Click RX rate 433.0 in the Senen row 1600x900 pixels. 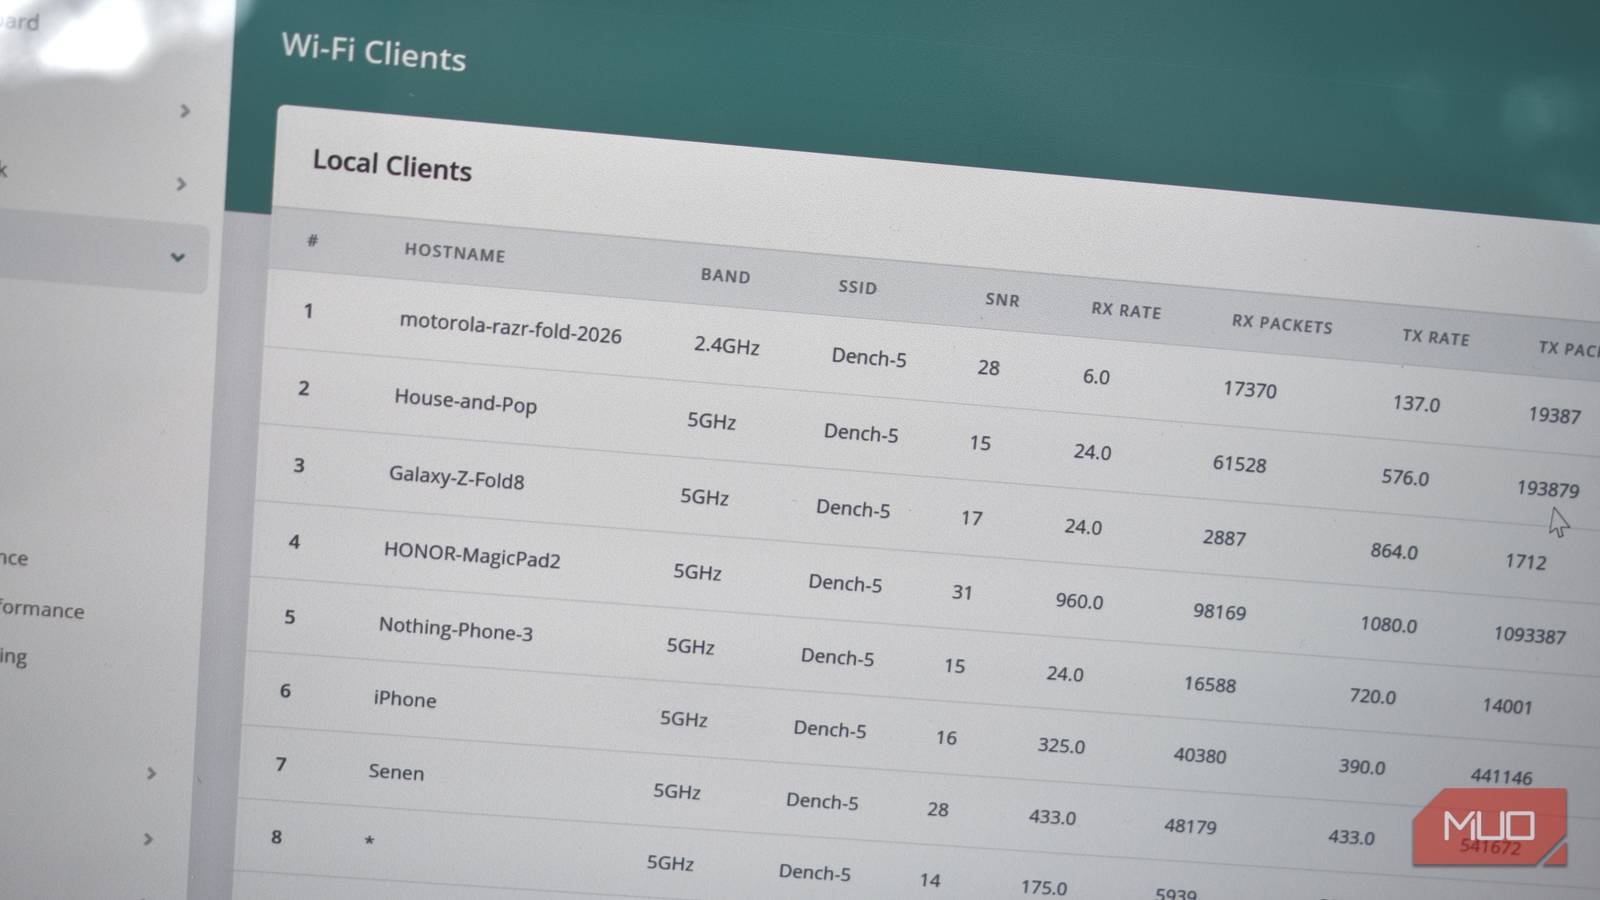click(1052, 817)
